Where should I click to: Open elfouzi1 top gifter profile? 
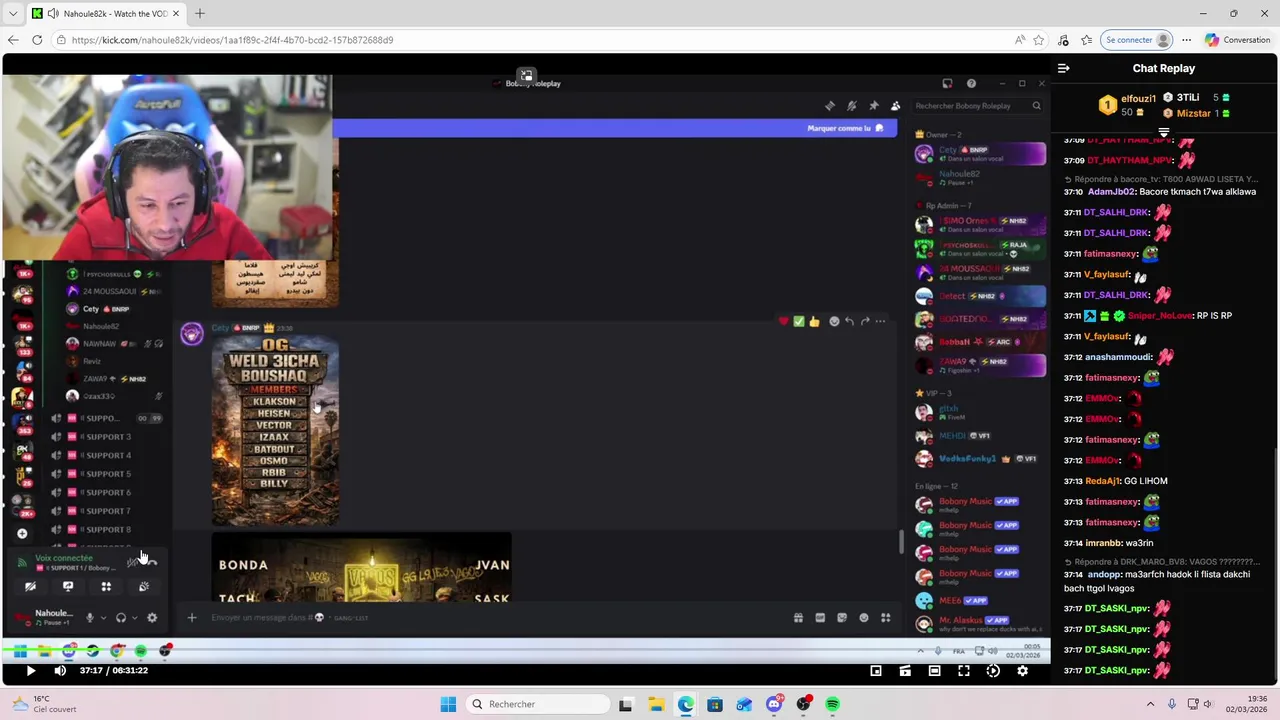click(1138, 98)
